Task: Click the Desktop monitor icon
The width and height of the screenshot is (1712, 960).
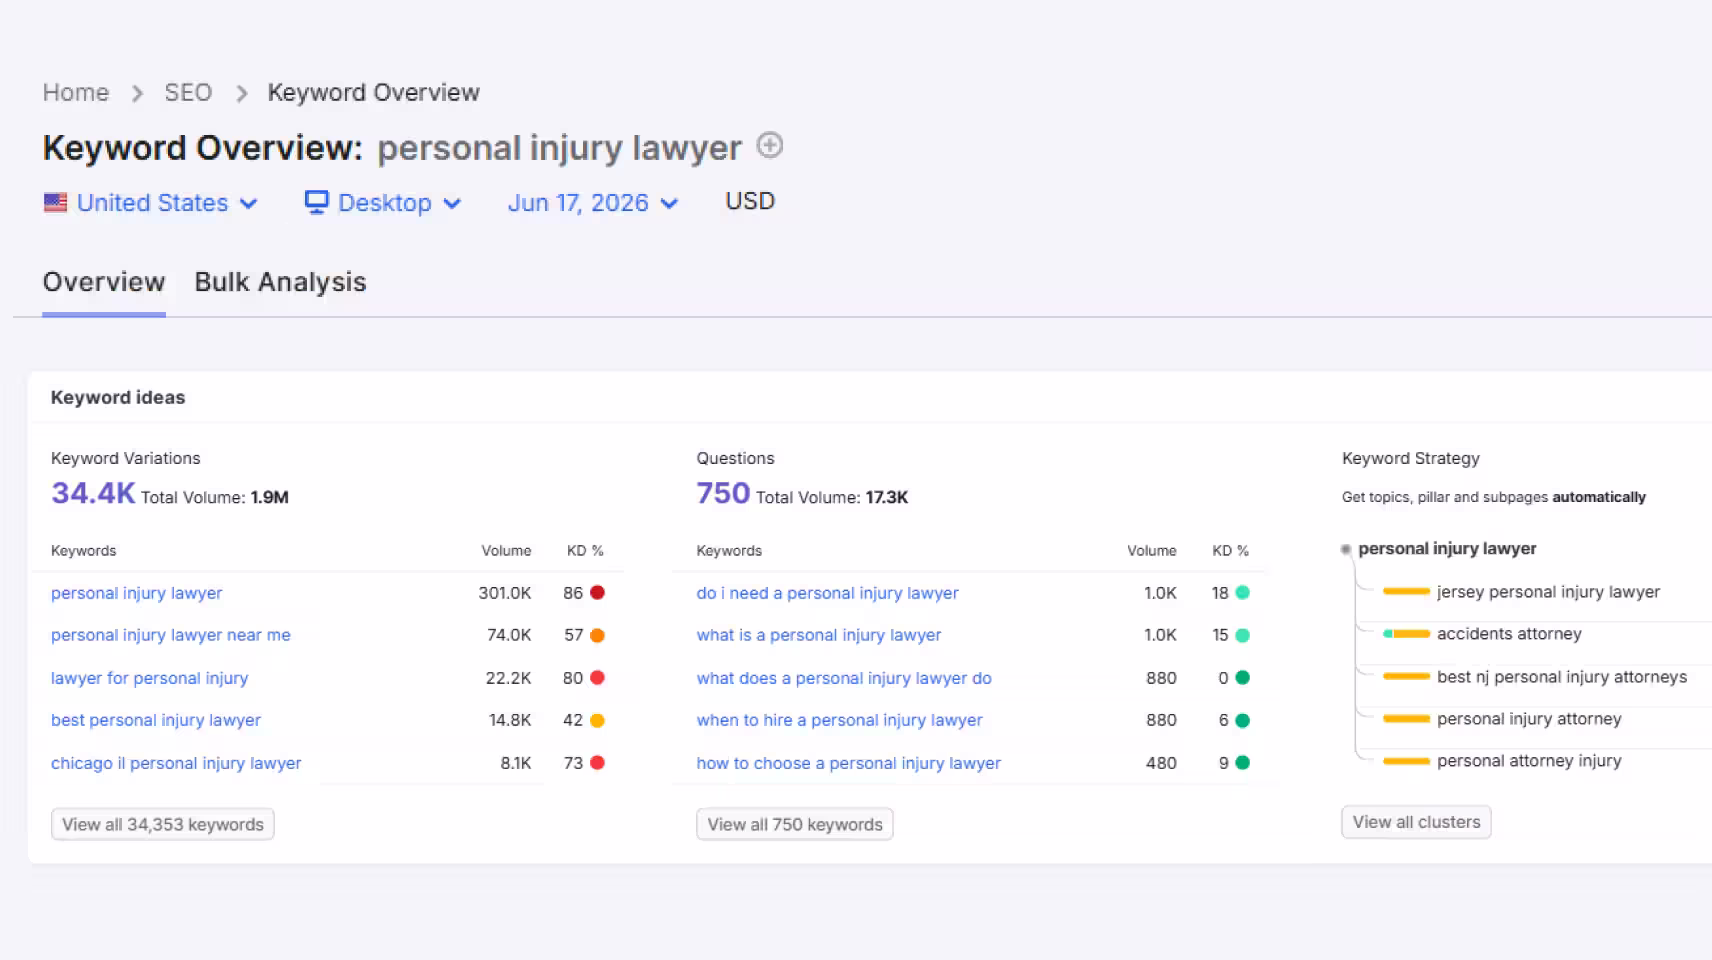Action: tap(316, 203)
